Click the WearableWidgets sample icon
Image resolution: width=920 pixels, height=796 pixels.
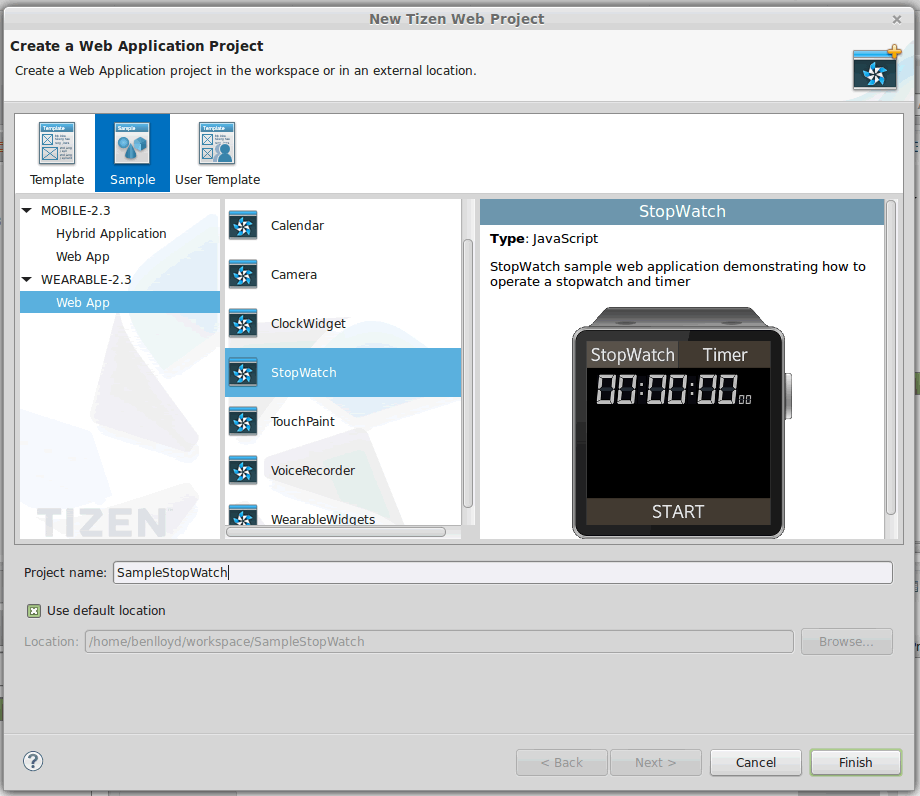[243, 515]
